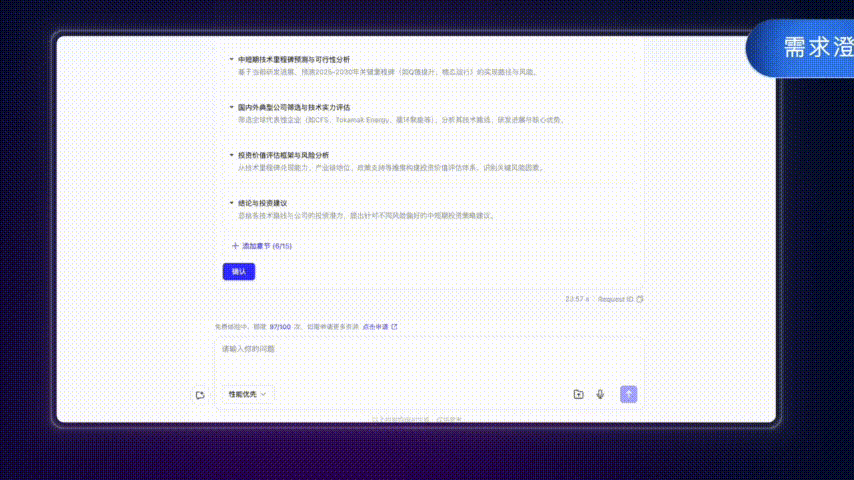Click the upload file folder icon
The height and width of the screenshot is (480, 854).
click(578, 394)
